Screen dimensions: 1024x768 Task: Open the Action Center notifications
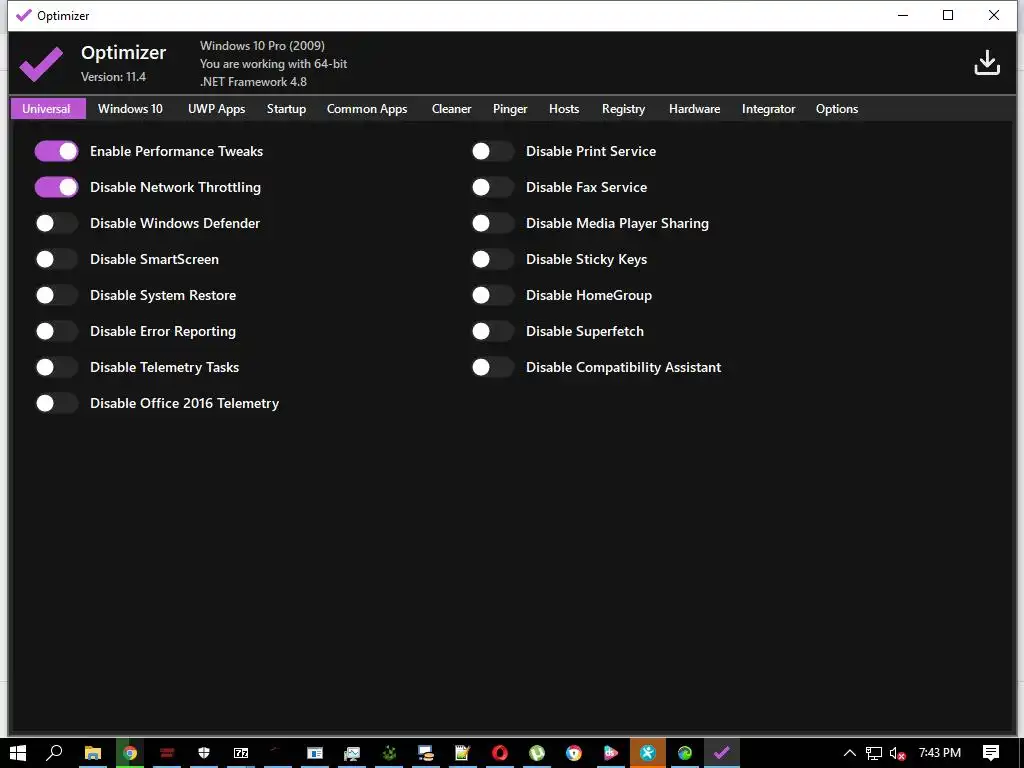(991, 753)
